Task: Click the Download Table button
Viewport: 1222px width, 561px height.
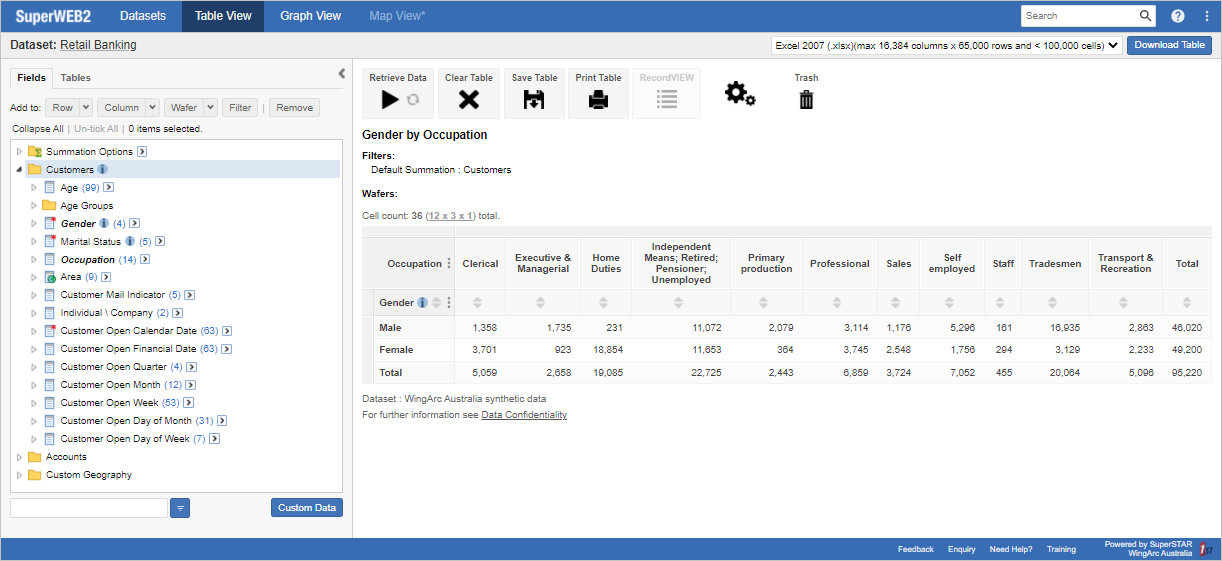Action: click(1169, 45)
